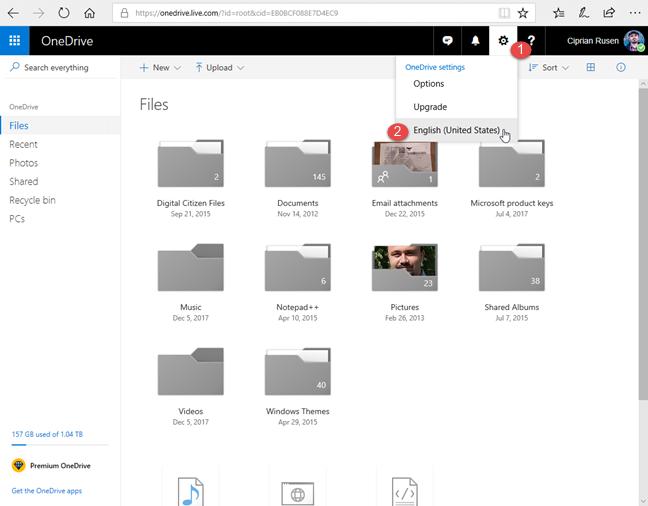Open the Favorites hub icon
Viewport: 648px width, 506px height.
tap(558, 13)
